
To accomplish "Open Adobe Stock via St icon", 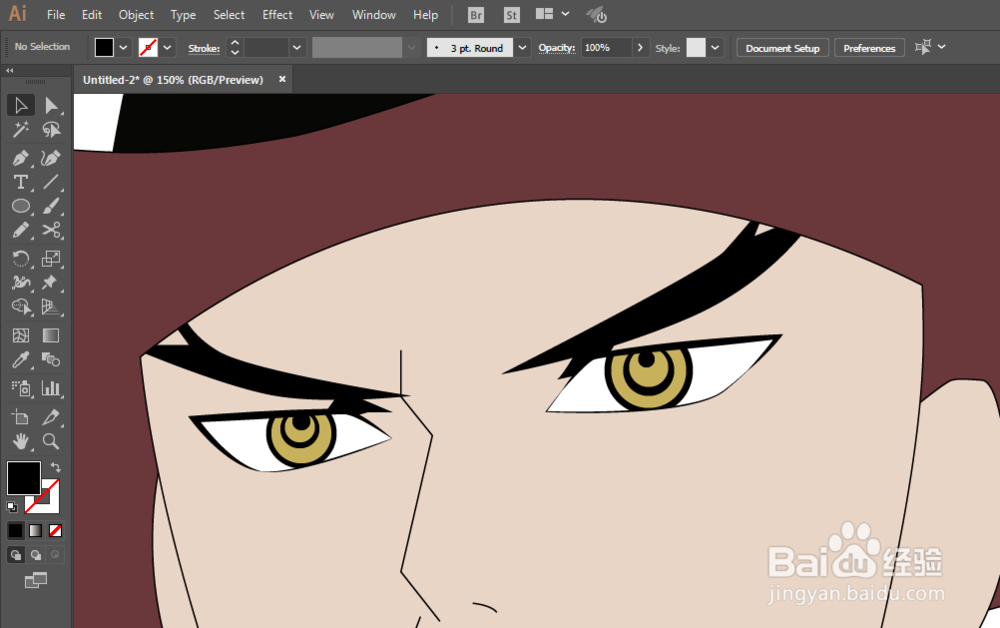I will [x=511, y=15].
